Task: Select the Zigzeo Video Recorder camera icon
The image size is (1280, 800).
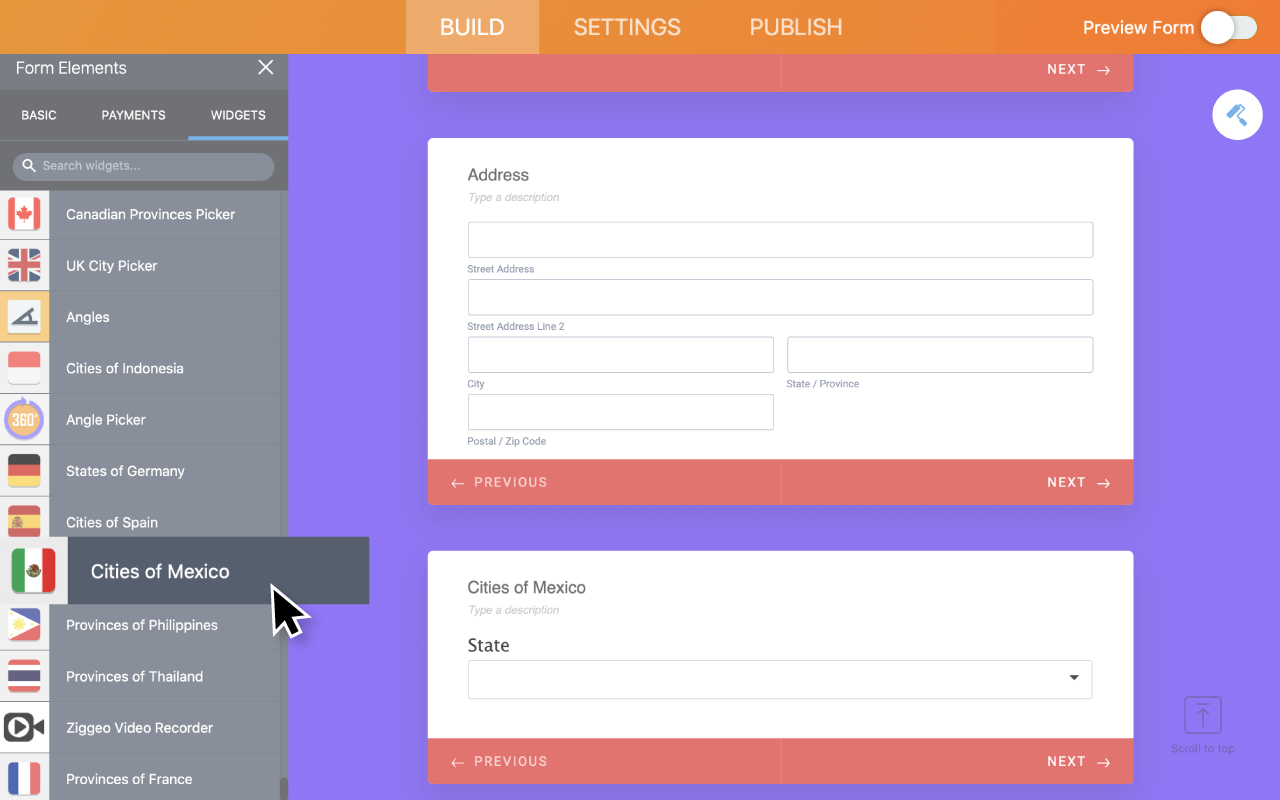Action: pyautogui.click(x=24, y=728)
